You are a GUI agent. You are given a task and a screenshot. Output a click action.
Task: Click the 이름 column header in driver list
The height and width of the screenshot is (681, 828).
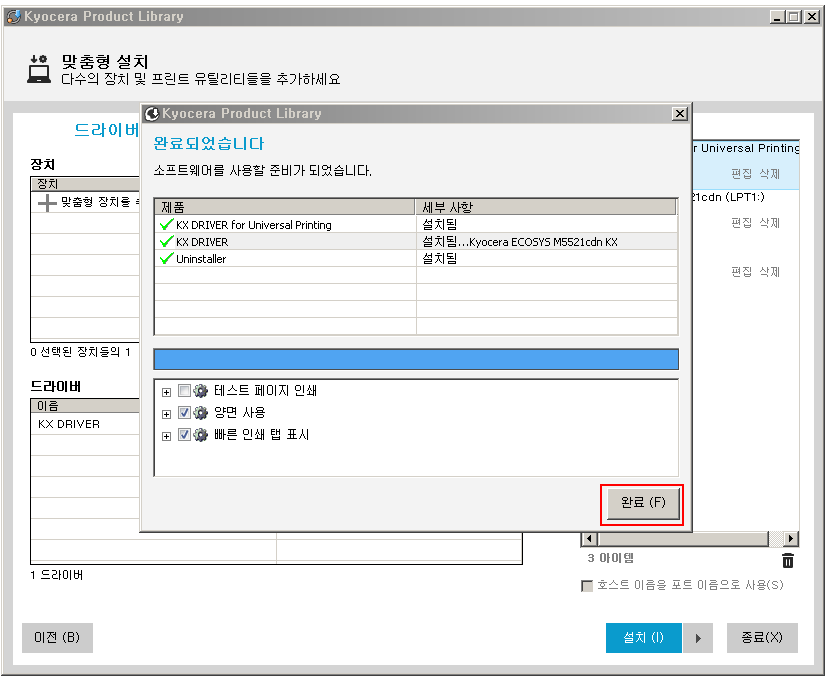coord(86,405)
